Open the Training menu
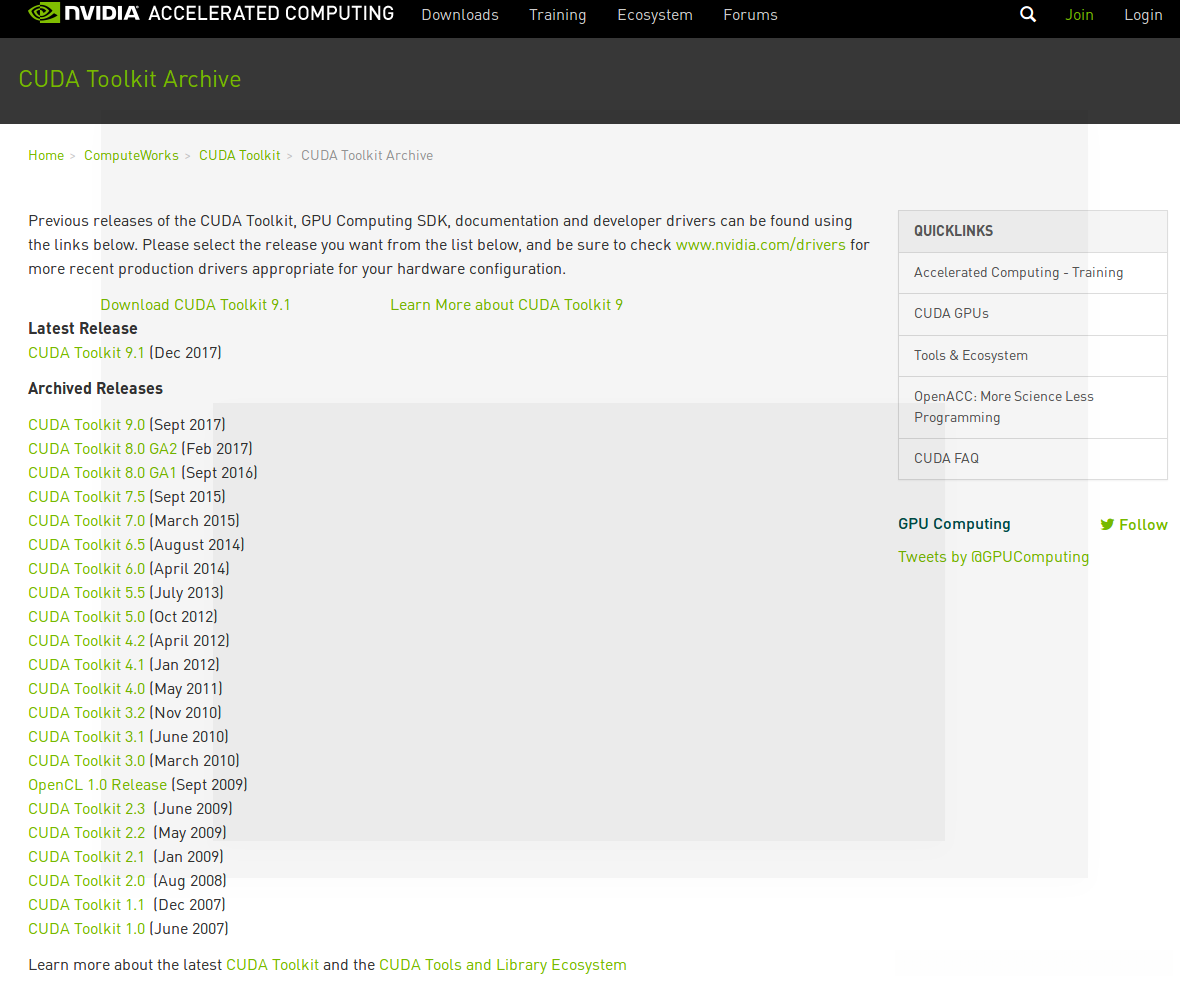This screenshot has width=1180, height=985. (x=558, y=15)
